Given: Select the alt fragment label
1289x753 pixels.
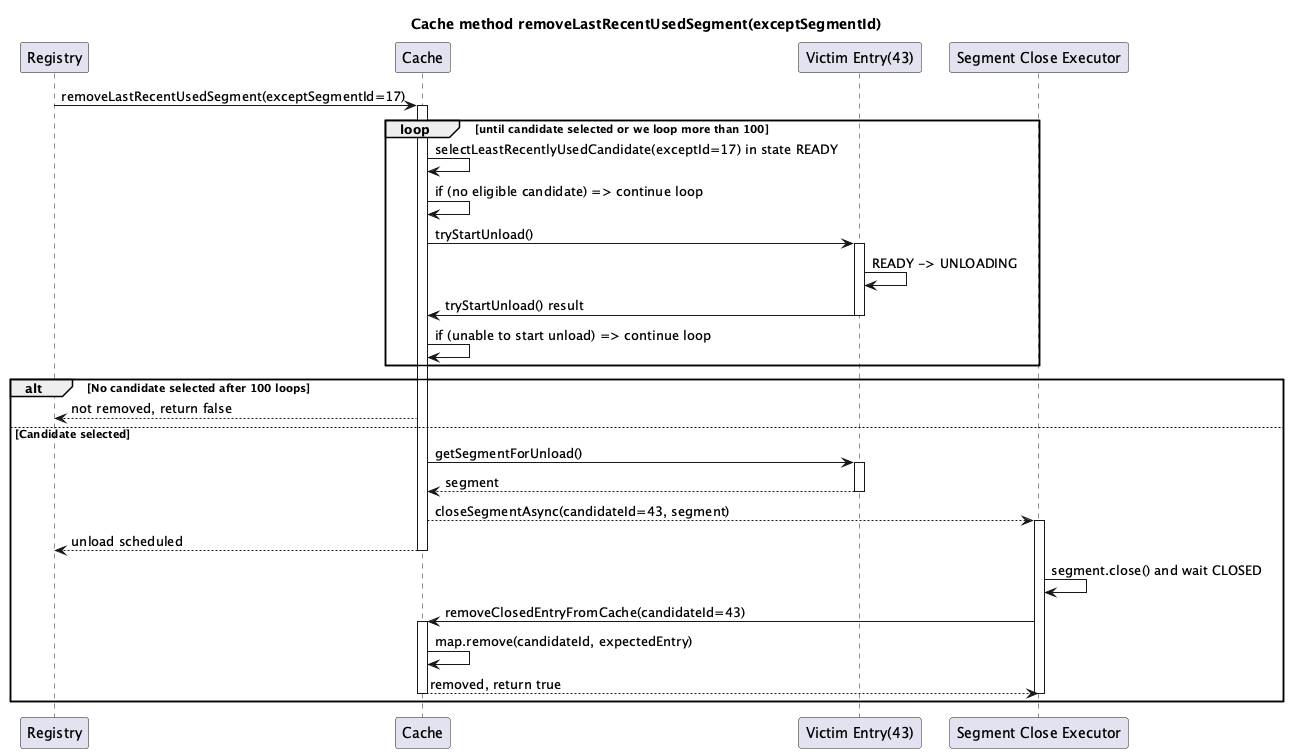Looking at the screenshot, I should coord(33,388).
